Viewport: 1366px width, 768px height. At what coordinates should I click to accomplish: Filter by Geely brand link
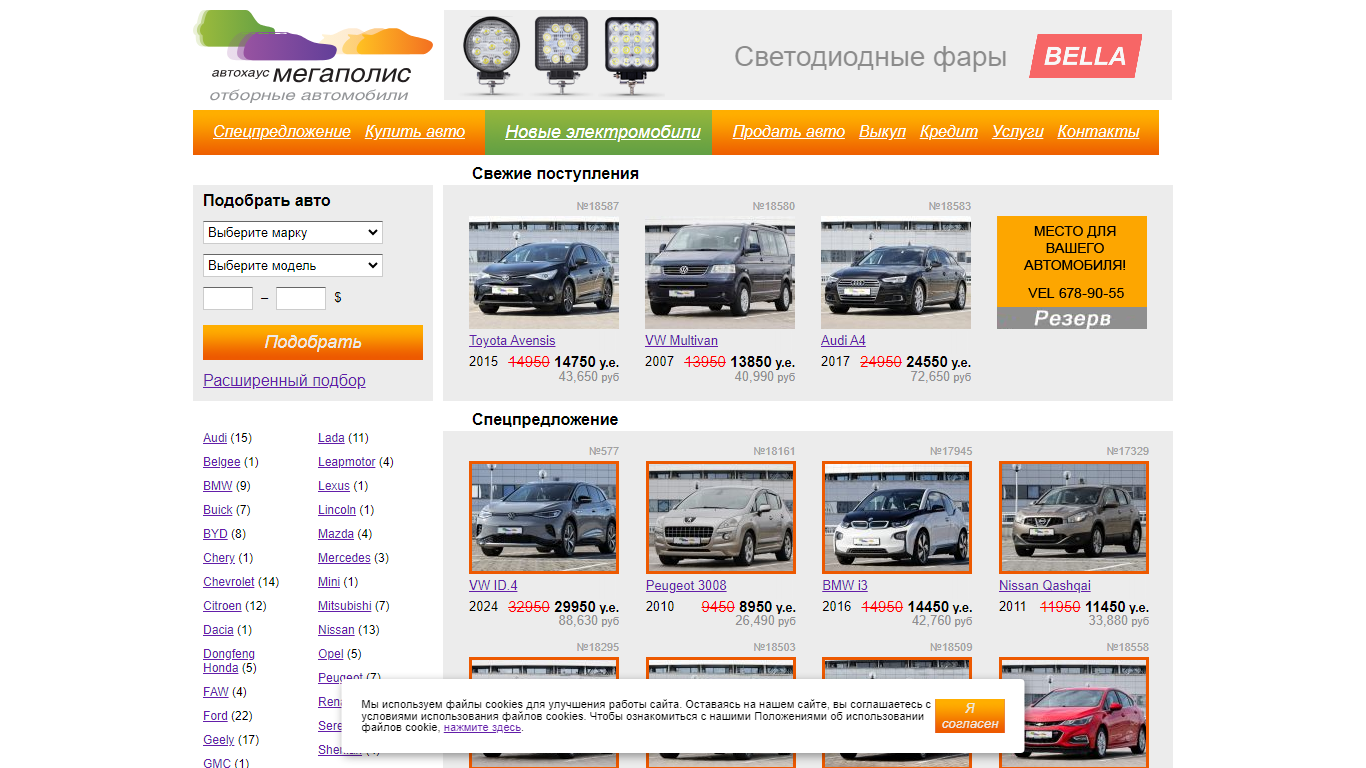218,740
